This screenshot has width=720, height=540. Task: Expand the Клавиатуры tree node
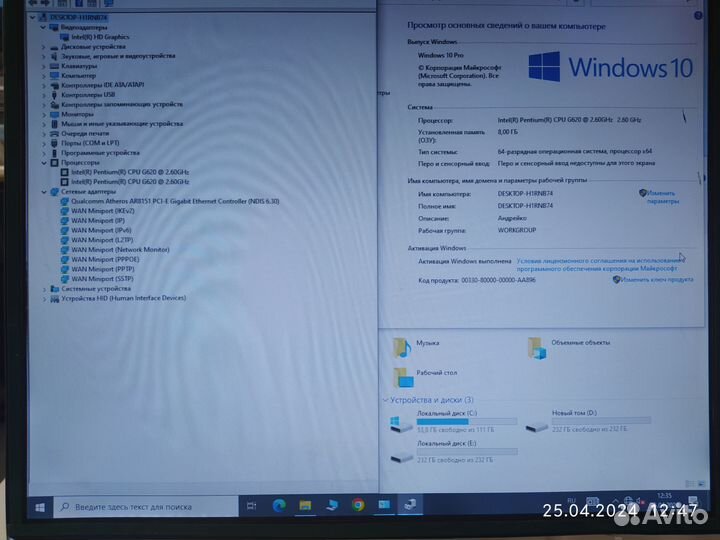point(44,66)
